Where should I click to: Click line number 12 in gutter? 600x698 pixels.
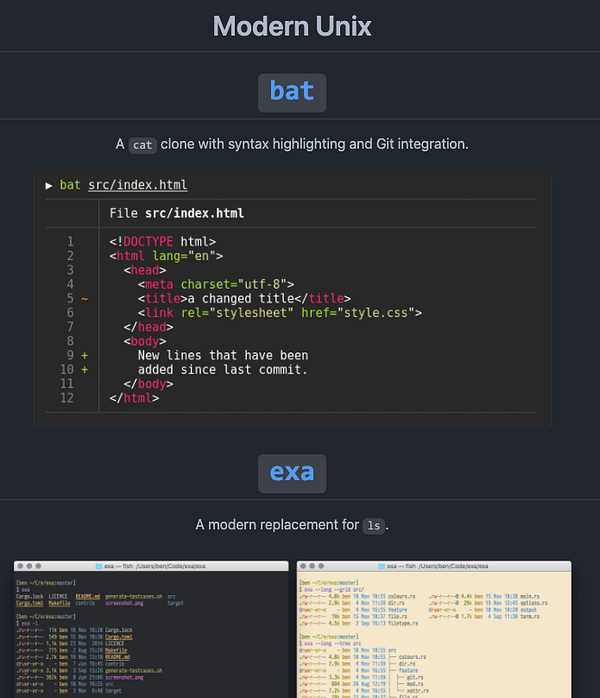pos(67,398)
